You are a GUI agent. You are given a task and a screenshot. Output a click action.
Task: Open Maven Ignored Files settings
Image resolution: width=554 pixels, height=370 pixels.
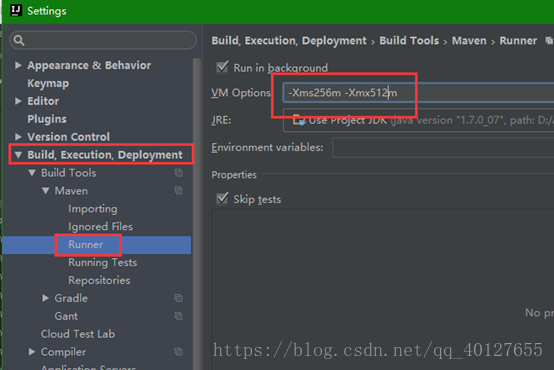[100, 227]
